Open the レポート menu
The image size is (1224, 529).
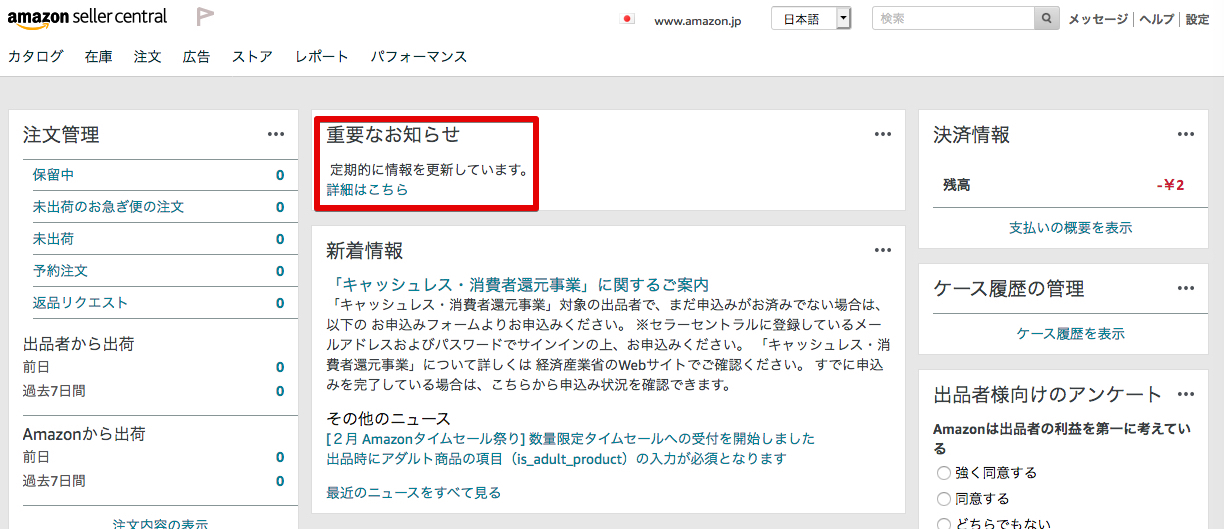pyautogui.click(x=321, y=57)
